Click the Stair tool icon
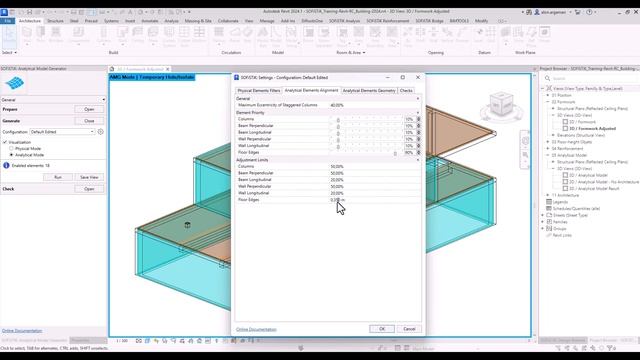 coord(247,33)
